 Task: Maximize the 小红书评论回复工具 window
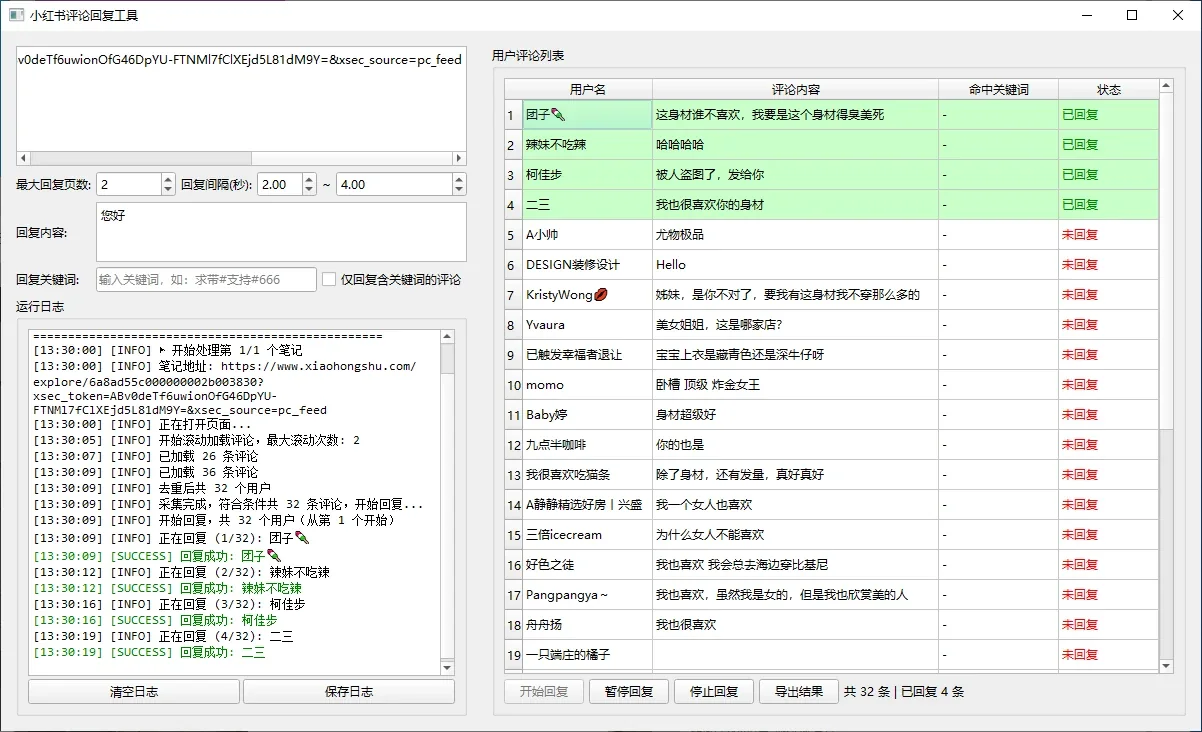1132,15
